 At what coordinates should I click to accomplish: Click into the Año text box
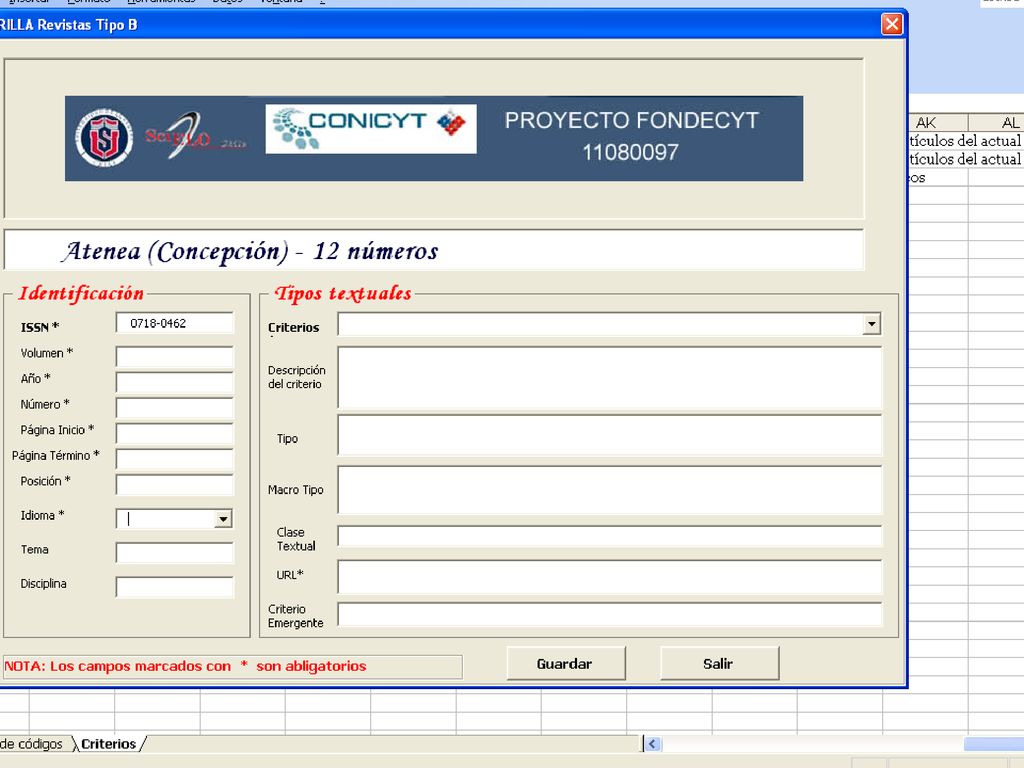click(174, 382)
